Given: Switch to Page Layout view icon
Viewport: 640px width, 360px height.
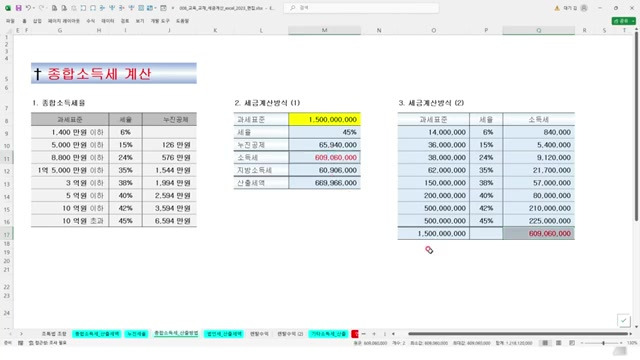Looking at the screenshot, I should tap(558, 343).
